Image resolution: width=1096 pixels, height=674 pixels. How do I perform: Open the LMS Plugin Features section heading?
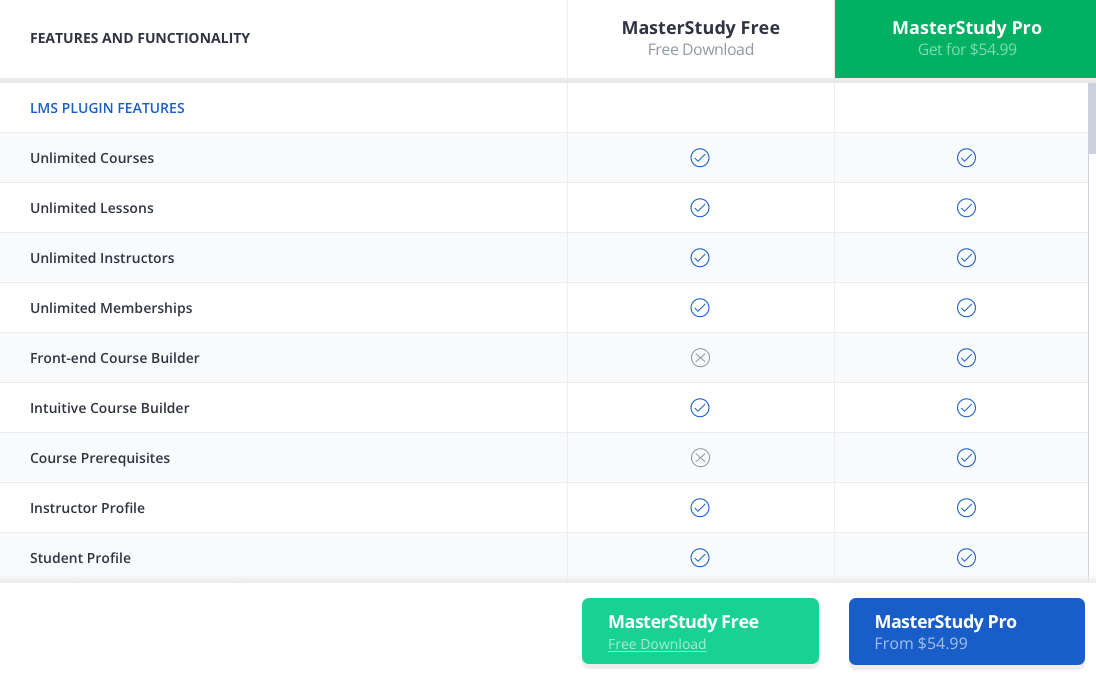click(x=107, y=108)
